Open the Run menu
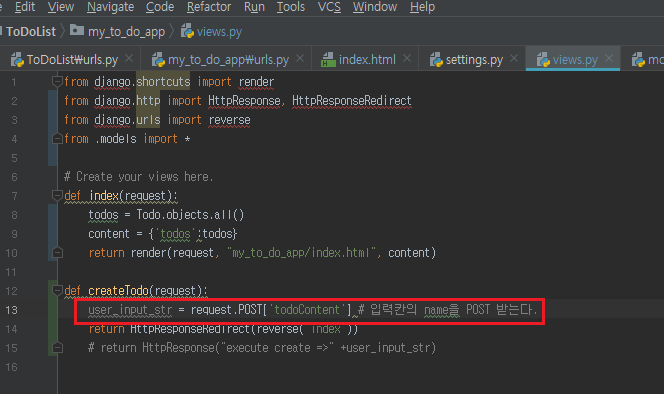 pyautogui.click(x=254, y=7)
